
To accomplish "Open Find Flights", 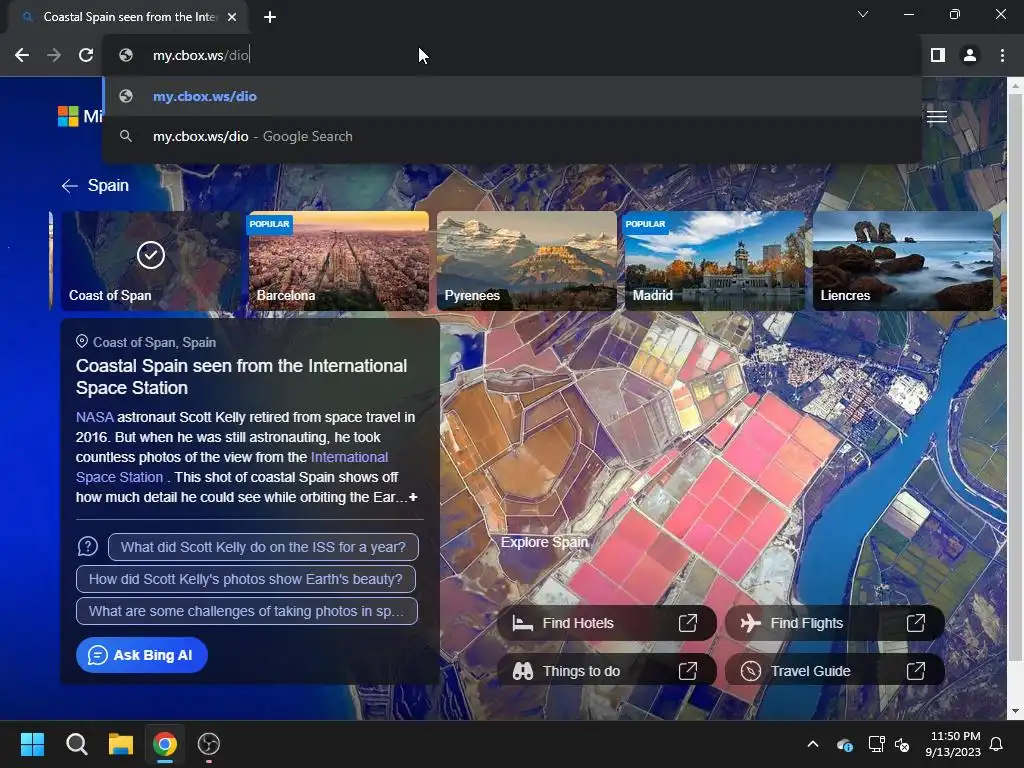I will (835, 623).
